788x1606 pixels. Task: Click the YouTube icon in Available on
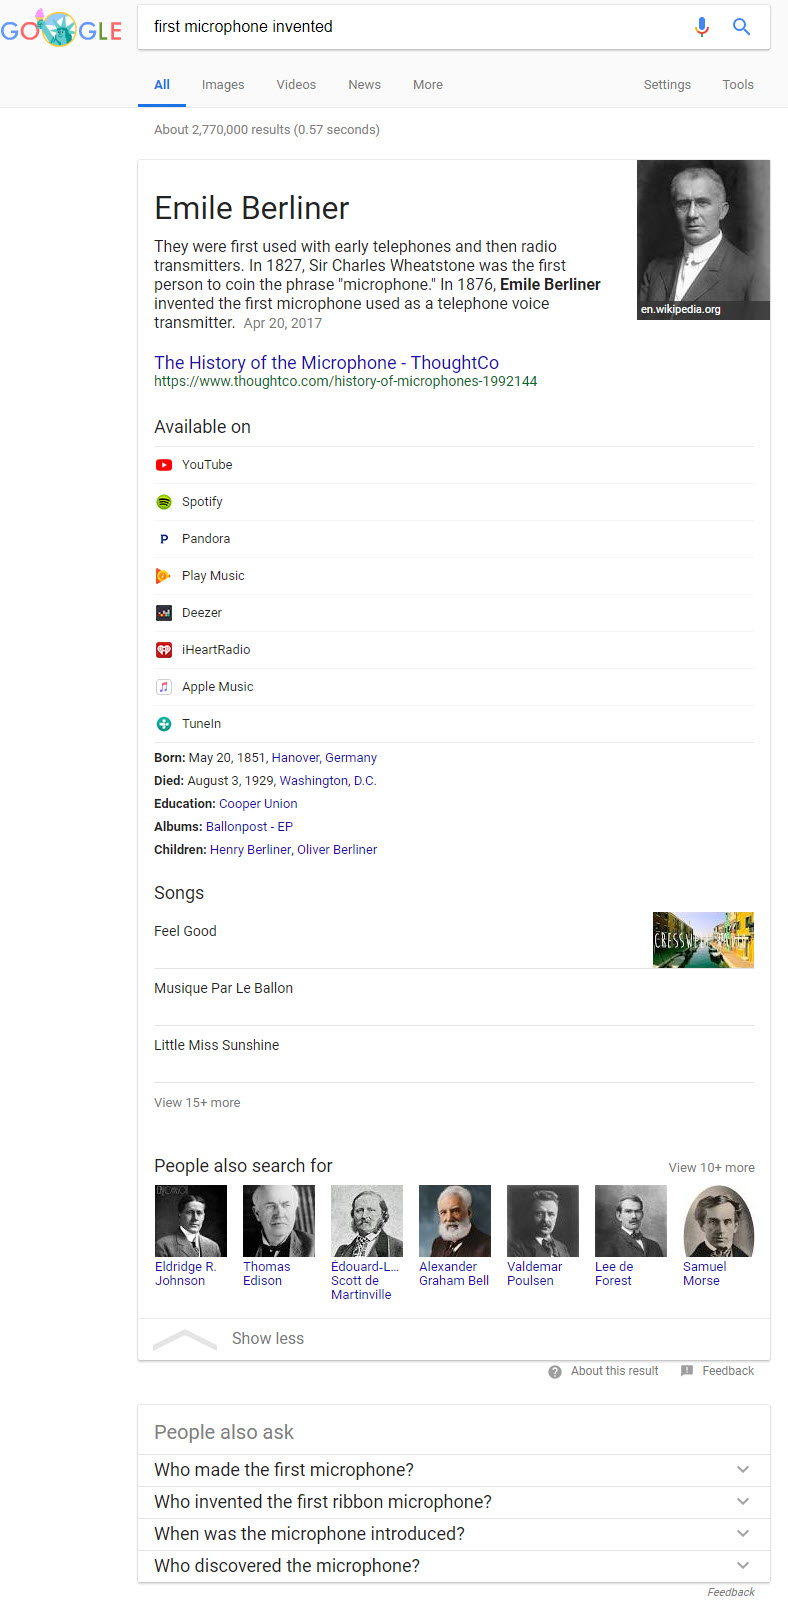pos(164,465)
